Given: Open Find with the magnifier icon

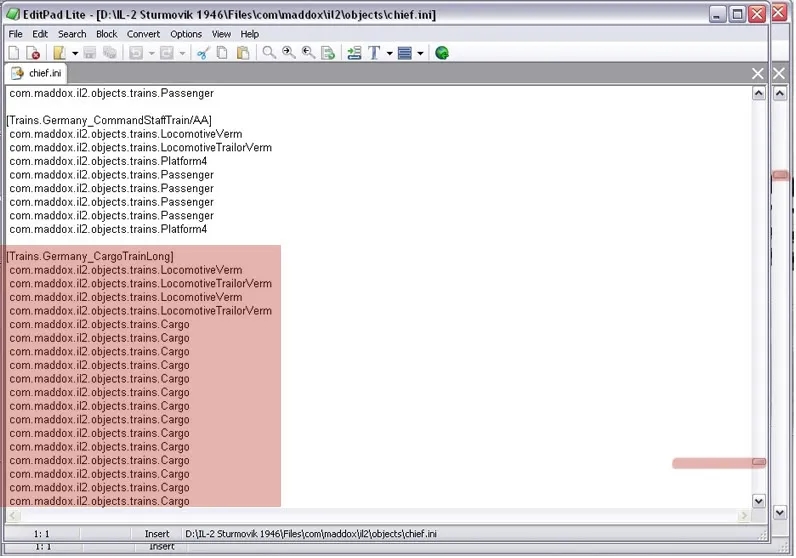Looking at the screenshot, I should (269, 53).
